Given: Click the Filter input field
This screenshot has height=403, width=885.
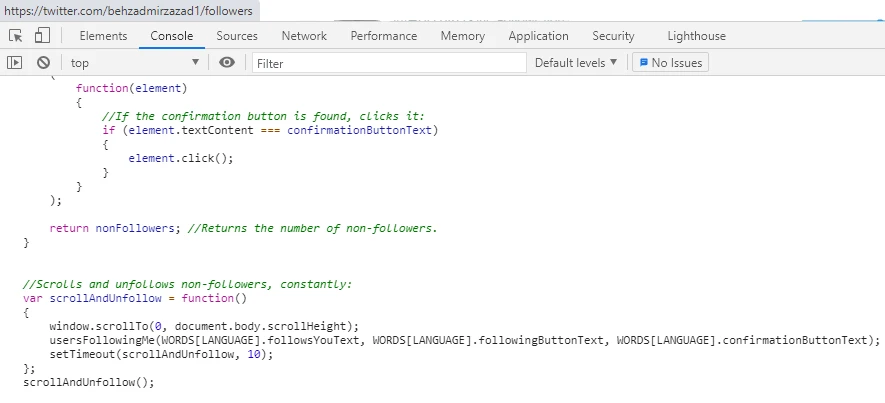Looking at the screenshot, I should click(388, 62).
